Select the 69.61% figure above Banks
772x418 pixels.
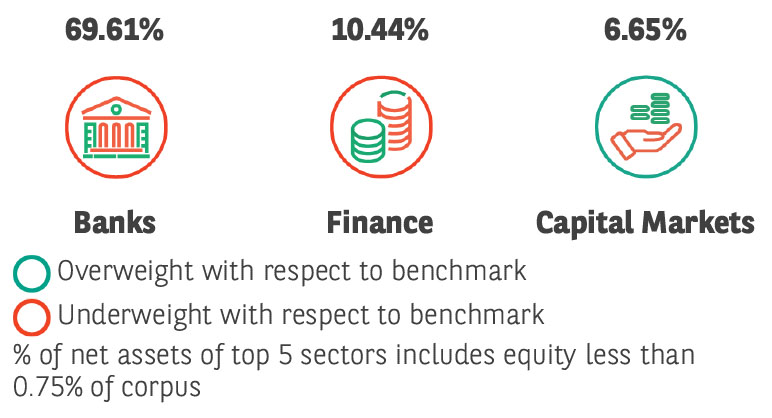tap(113, 28)
